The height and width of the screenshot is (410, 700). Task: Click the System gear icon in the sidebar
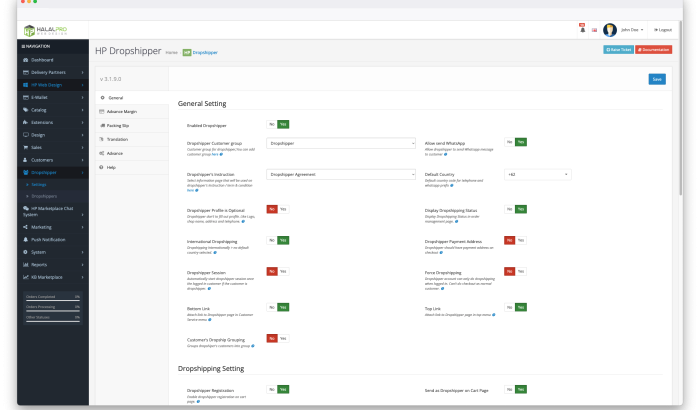25,252
